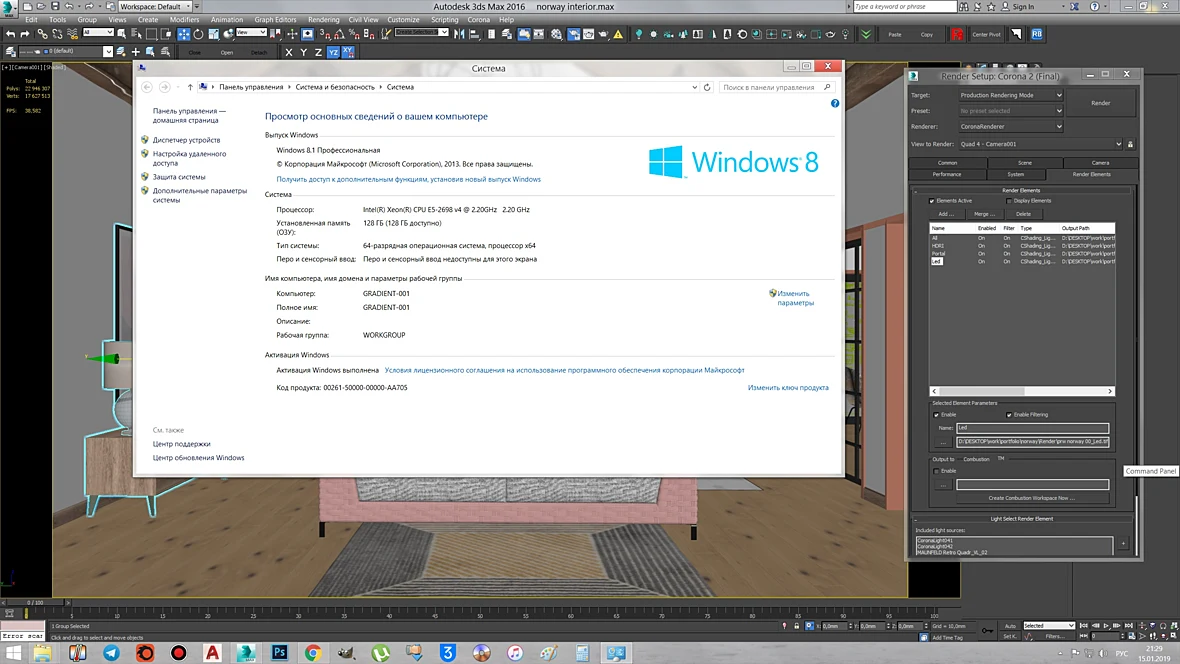This screenshot has height=664, width=1180.
Task: Click help question mark in System window
Action: (835, 103)
